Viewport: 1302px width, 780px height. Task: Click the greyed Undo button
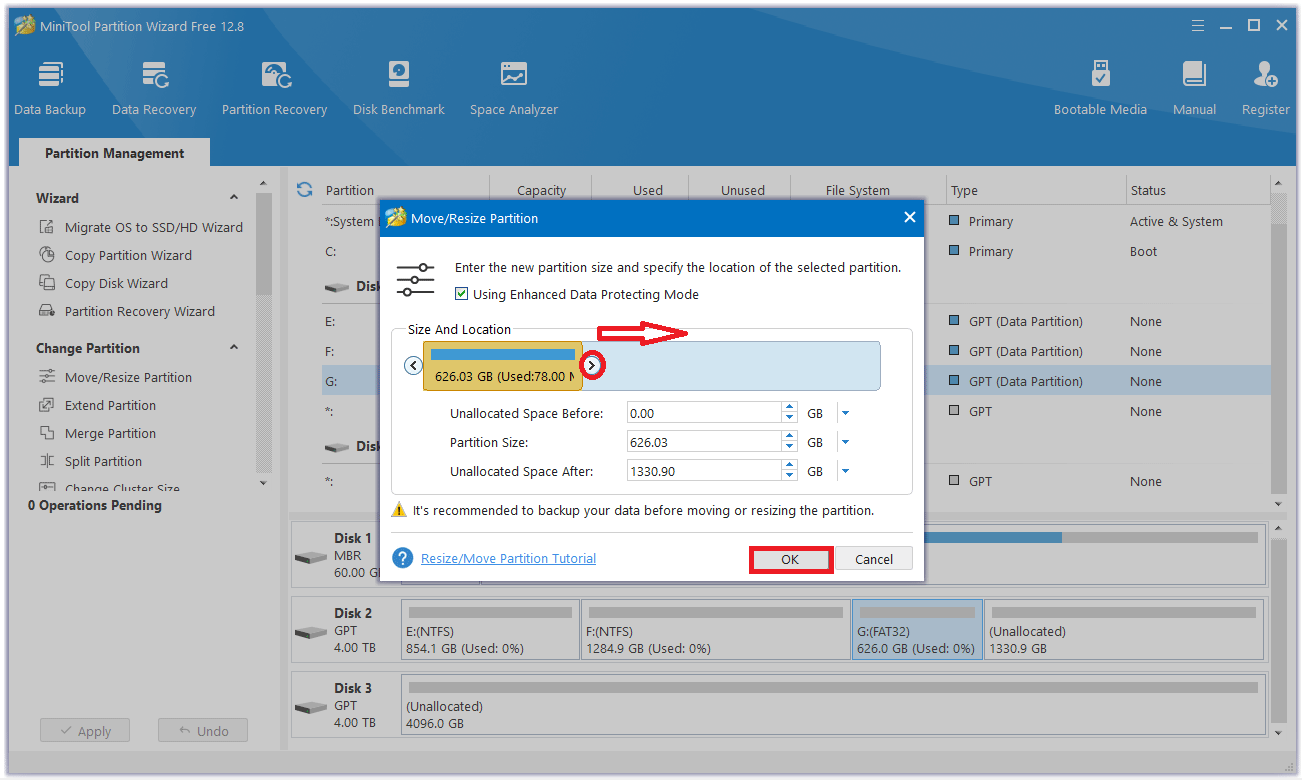tap(203, 731)
